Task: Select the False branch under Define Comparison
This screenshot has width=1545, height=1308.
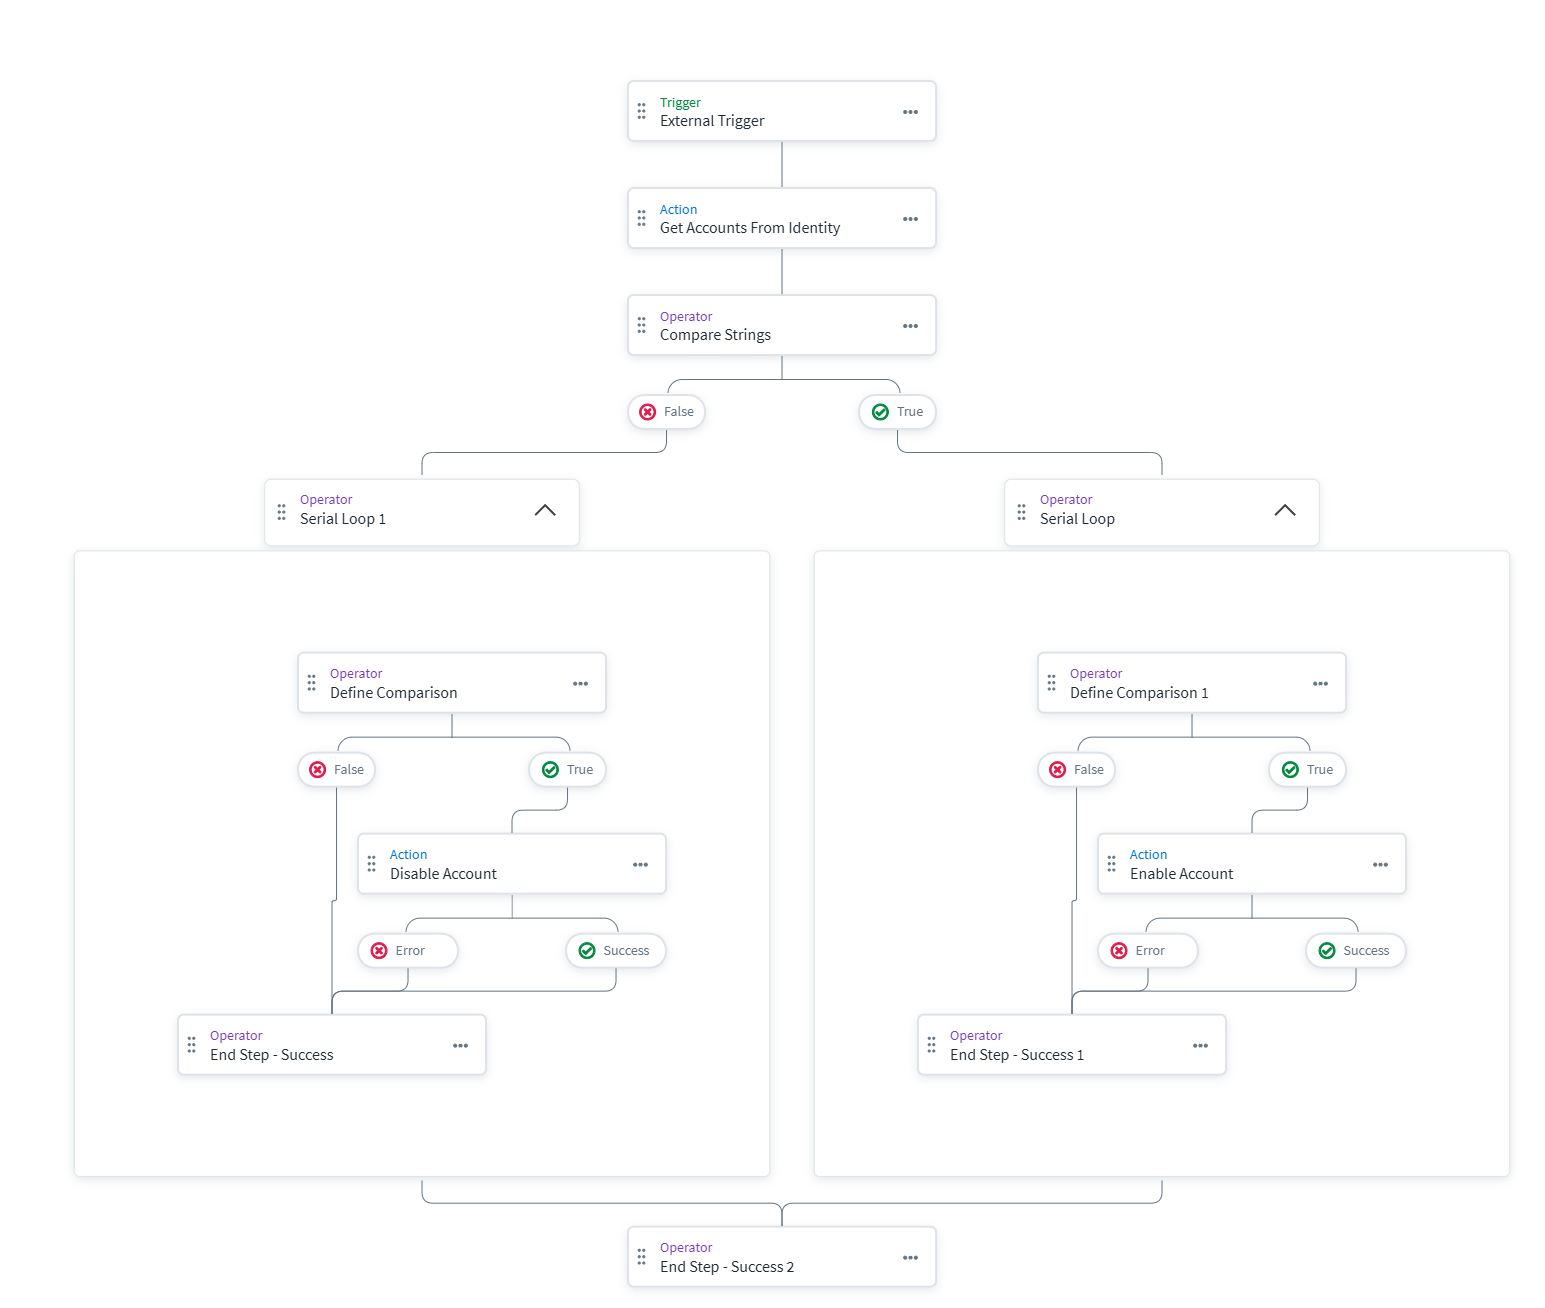Action: 337,770
